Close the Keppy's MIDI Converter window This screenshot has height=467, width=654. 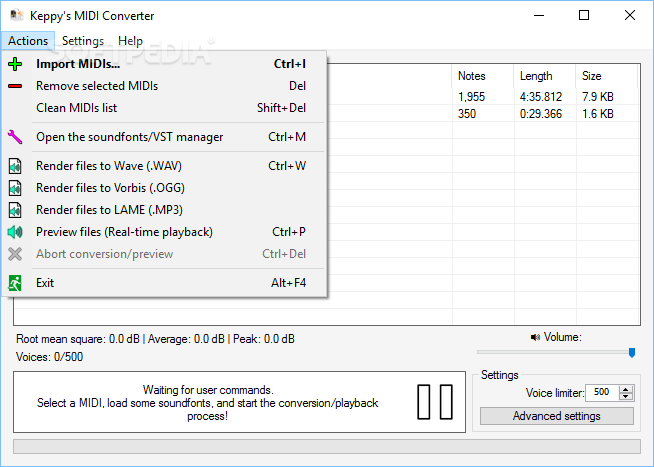[630, 15]
